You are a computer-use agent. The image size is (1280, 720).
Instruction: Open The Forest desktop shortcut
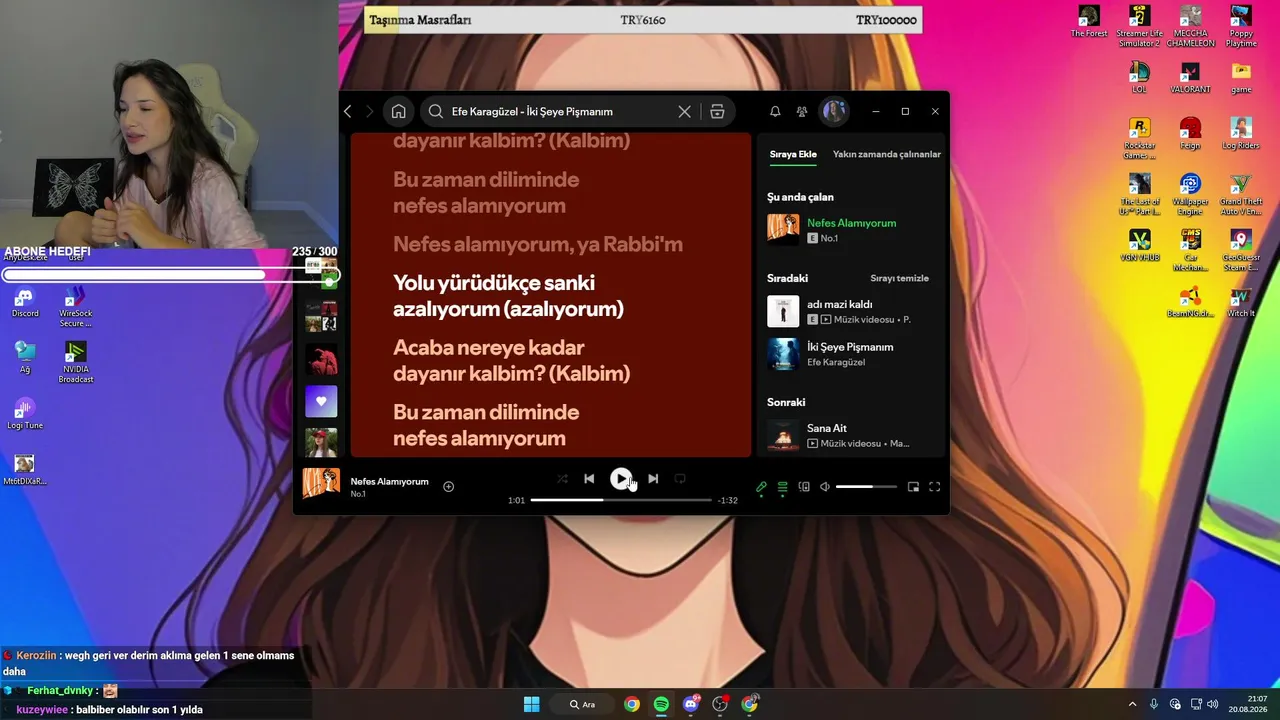[1089, 22]
